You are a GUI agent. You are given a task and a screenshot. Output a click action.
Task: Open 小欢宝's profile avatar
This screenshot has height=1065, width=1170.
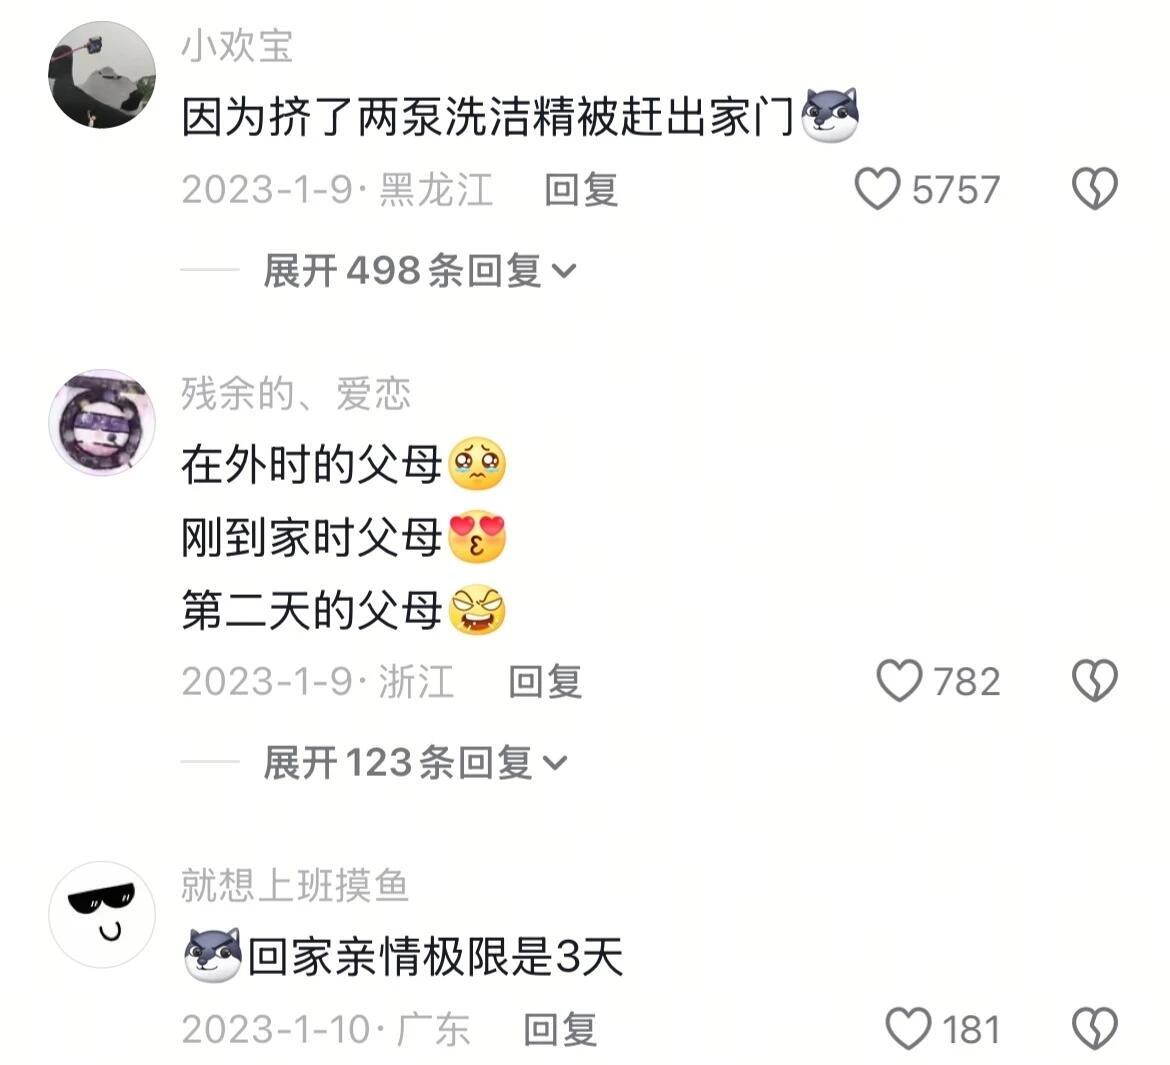coord(102,75)
